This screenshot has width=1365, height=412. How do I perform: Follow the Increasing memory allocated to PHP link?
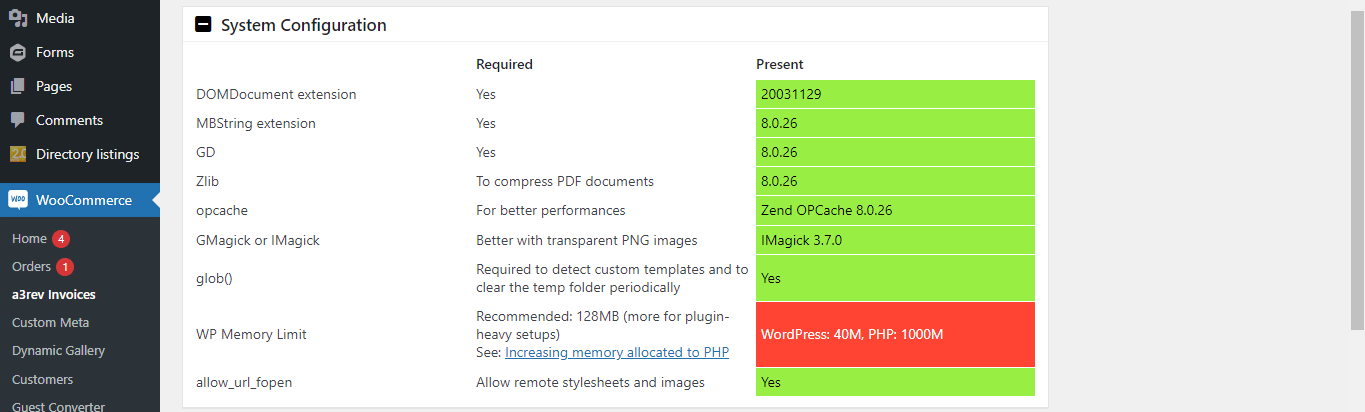tap(617, 352)
